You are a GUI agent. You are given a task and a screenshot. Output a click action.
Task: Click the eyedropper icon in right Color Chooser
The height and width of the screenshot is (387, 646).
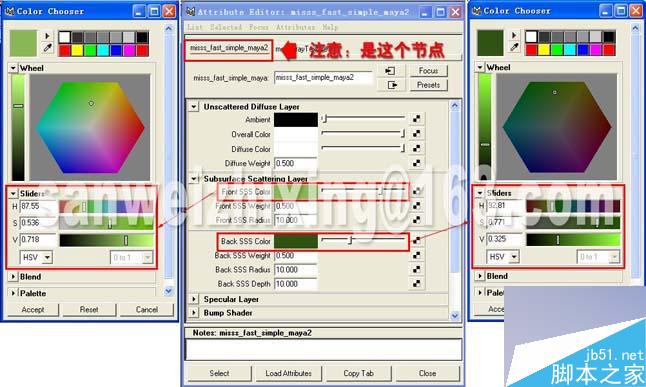[514, 47]
